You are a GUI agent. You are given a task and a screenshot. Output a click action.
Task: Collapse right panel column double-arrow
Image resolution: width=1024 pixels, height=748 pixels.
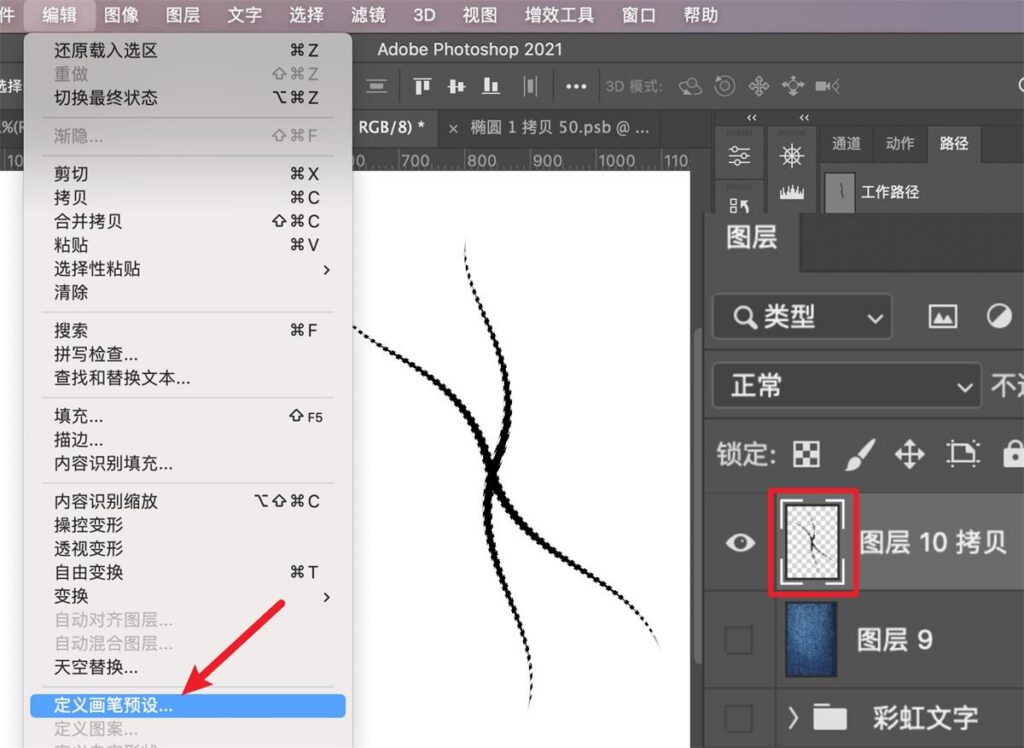click(x=804, y=118)
